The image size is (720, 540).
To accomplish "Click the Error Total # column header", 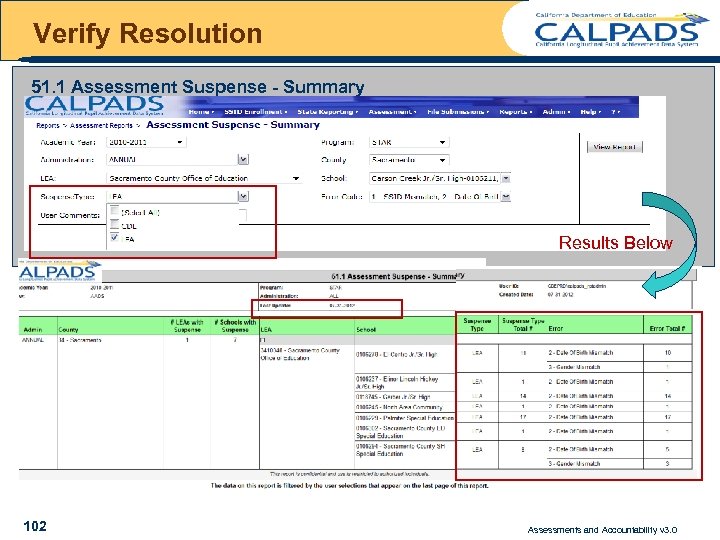I will pos(667,329).
